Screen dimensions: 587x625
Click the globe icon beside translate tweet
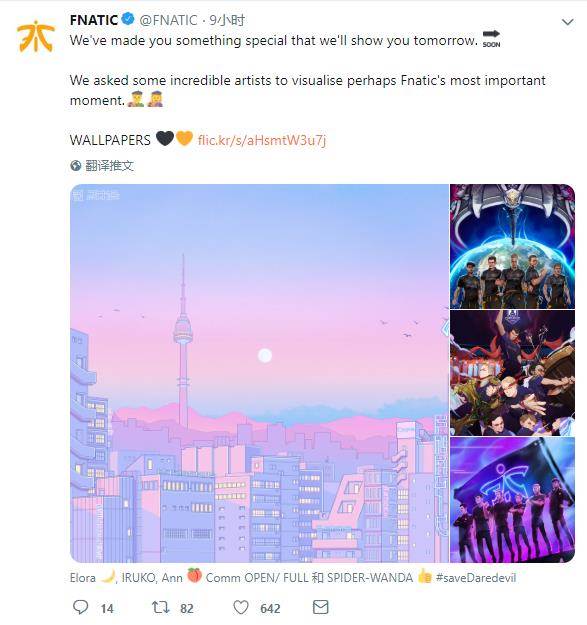[76, 165]
